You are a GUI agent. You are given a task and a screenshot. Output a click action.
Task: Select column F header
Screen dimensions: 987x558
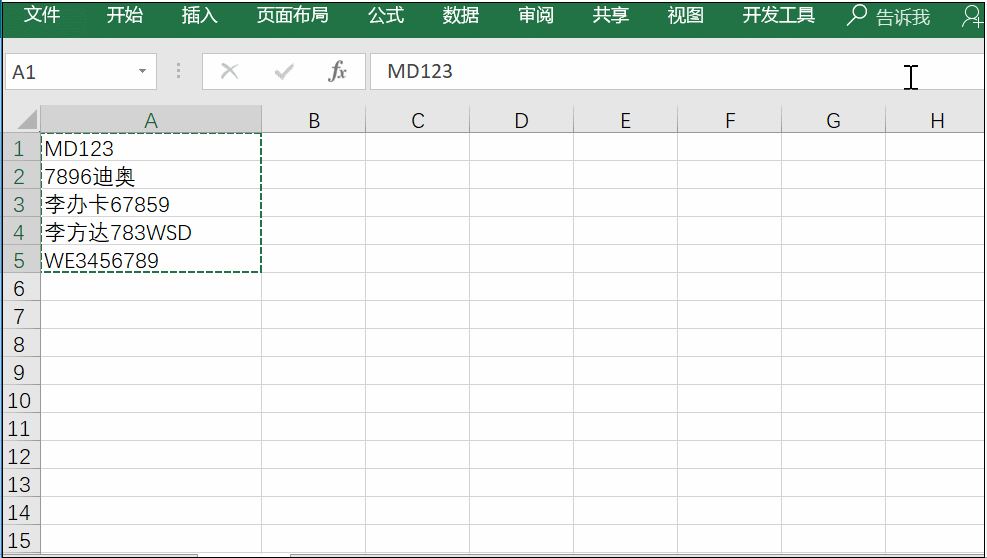coord(730,120)
